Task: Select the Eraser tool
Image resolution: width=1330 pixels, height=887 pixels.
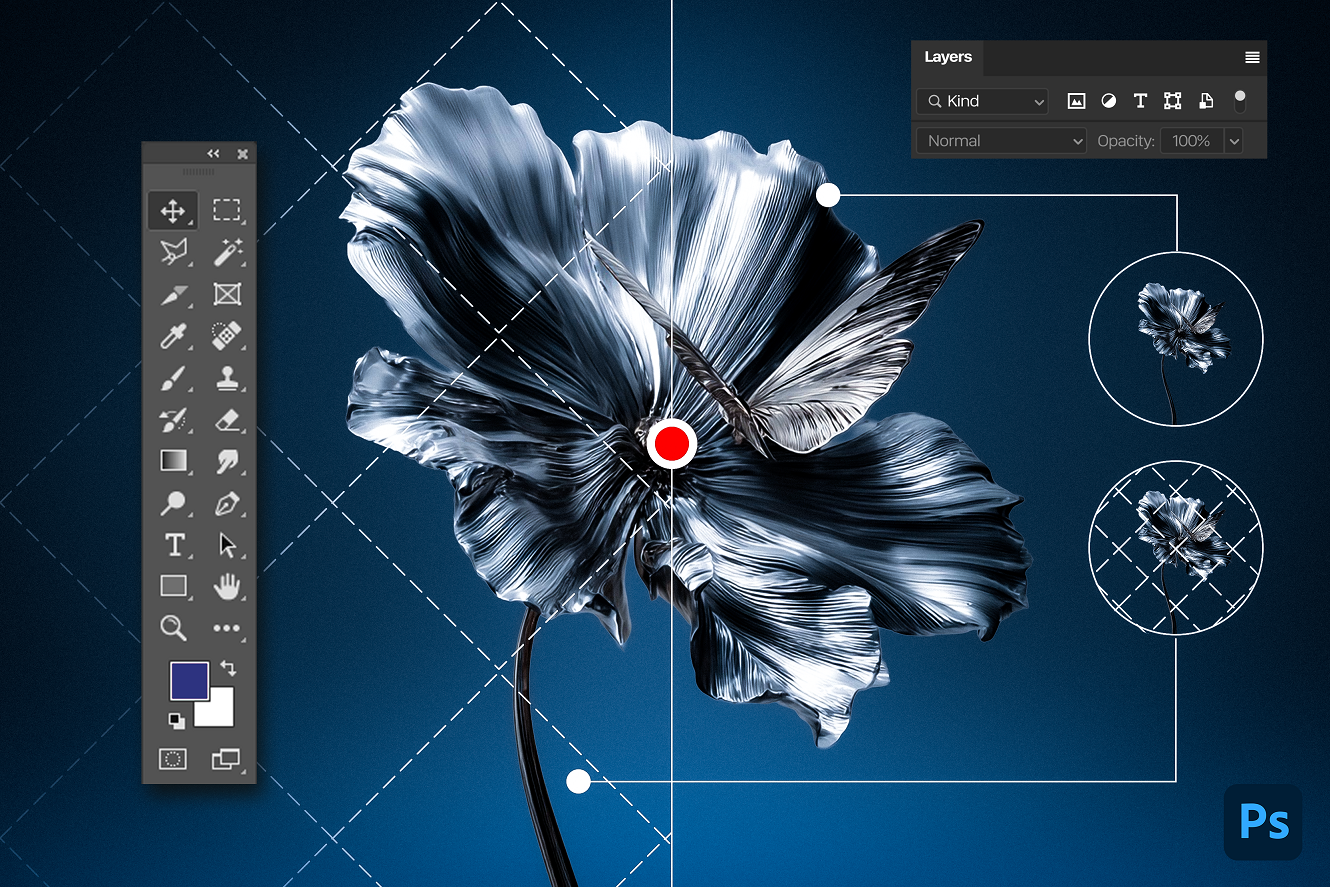Action: click(228, 420)
